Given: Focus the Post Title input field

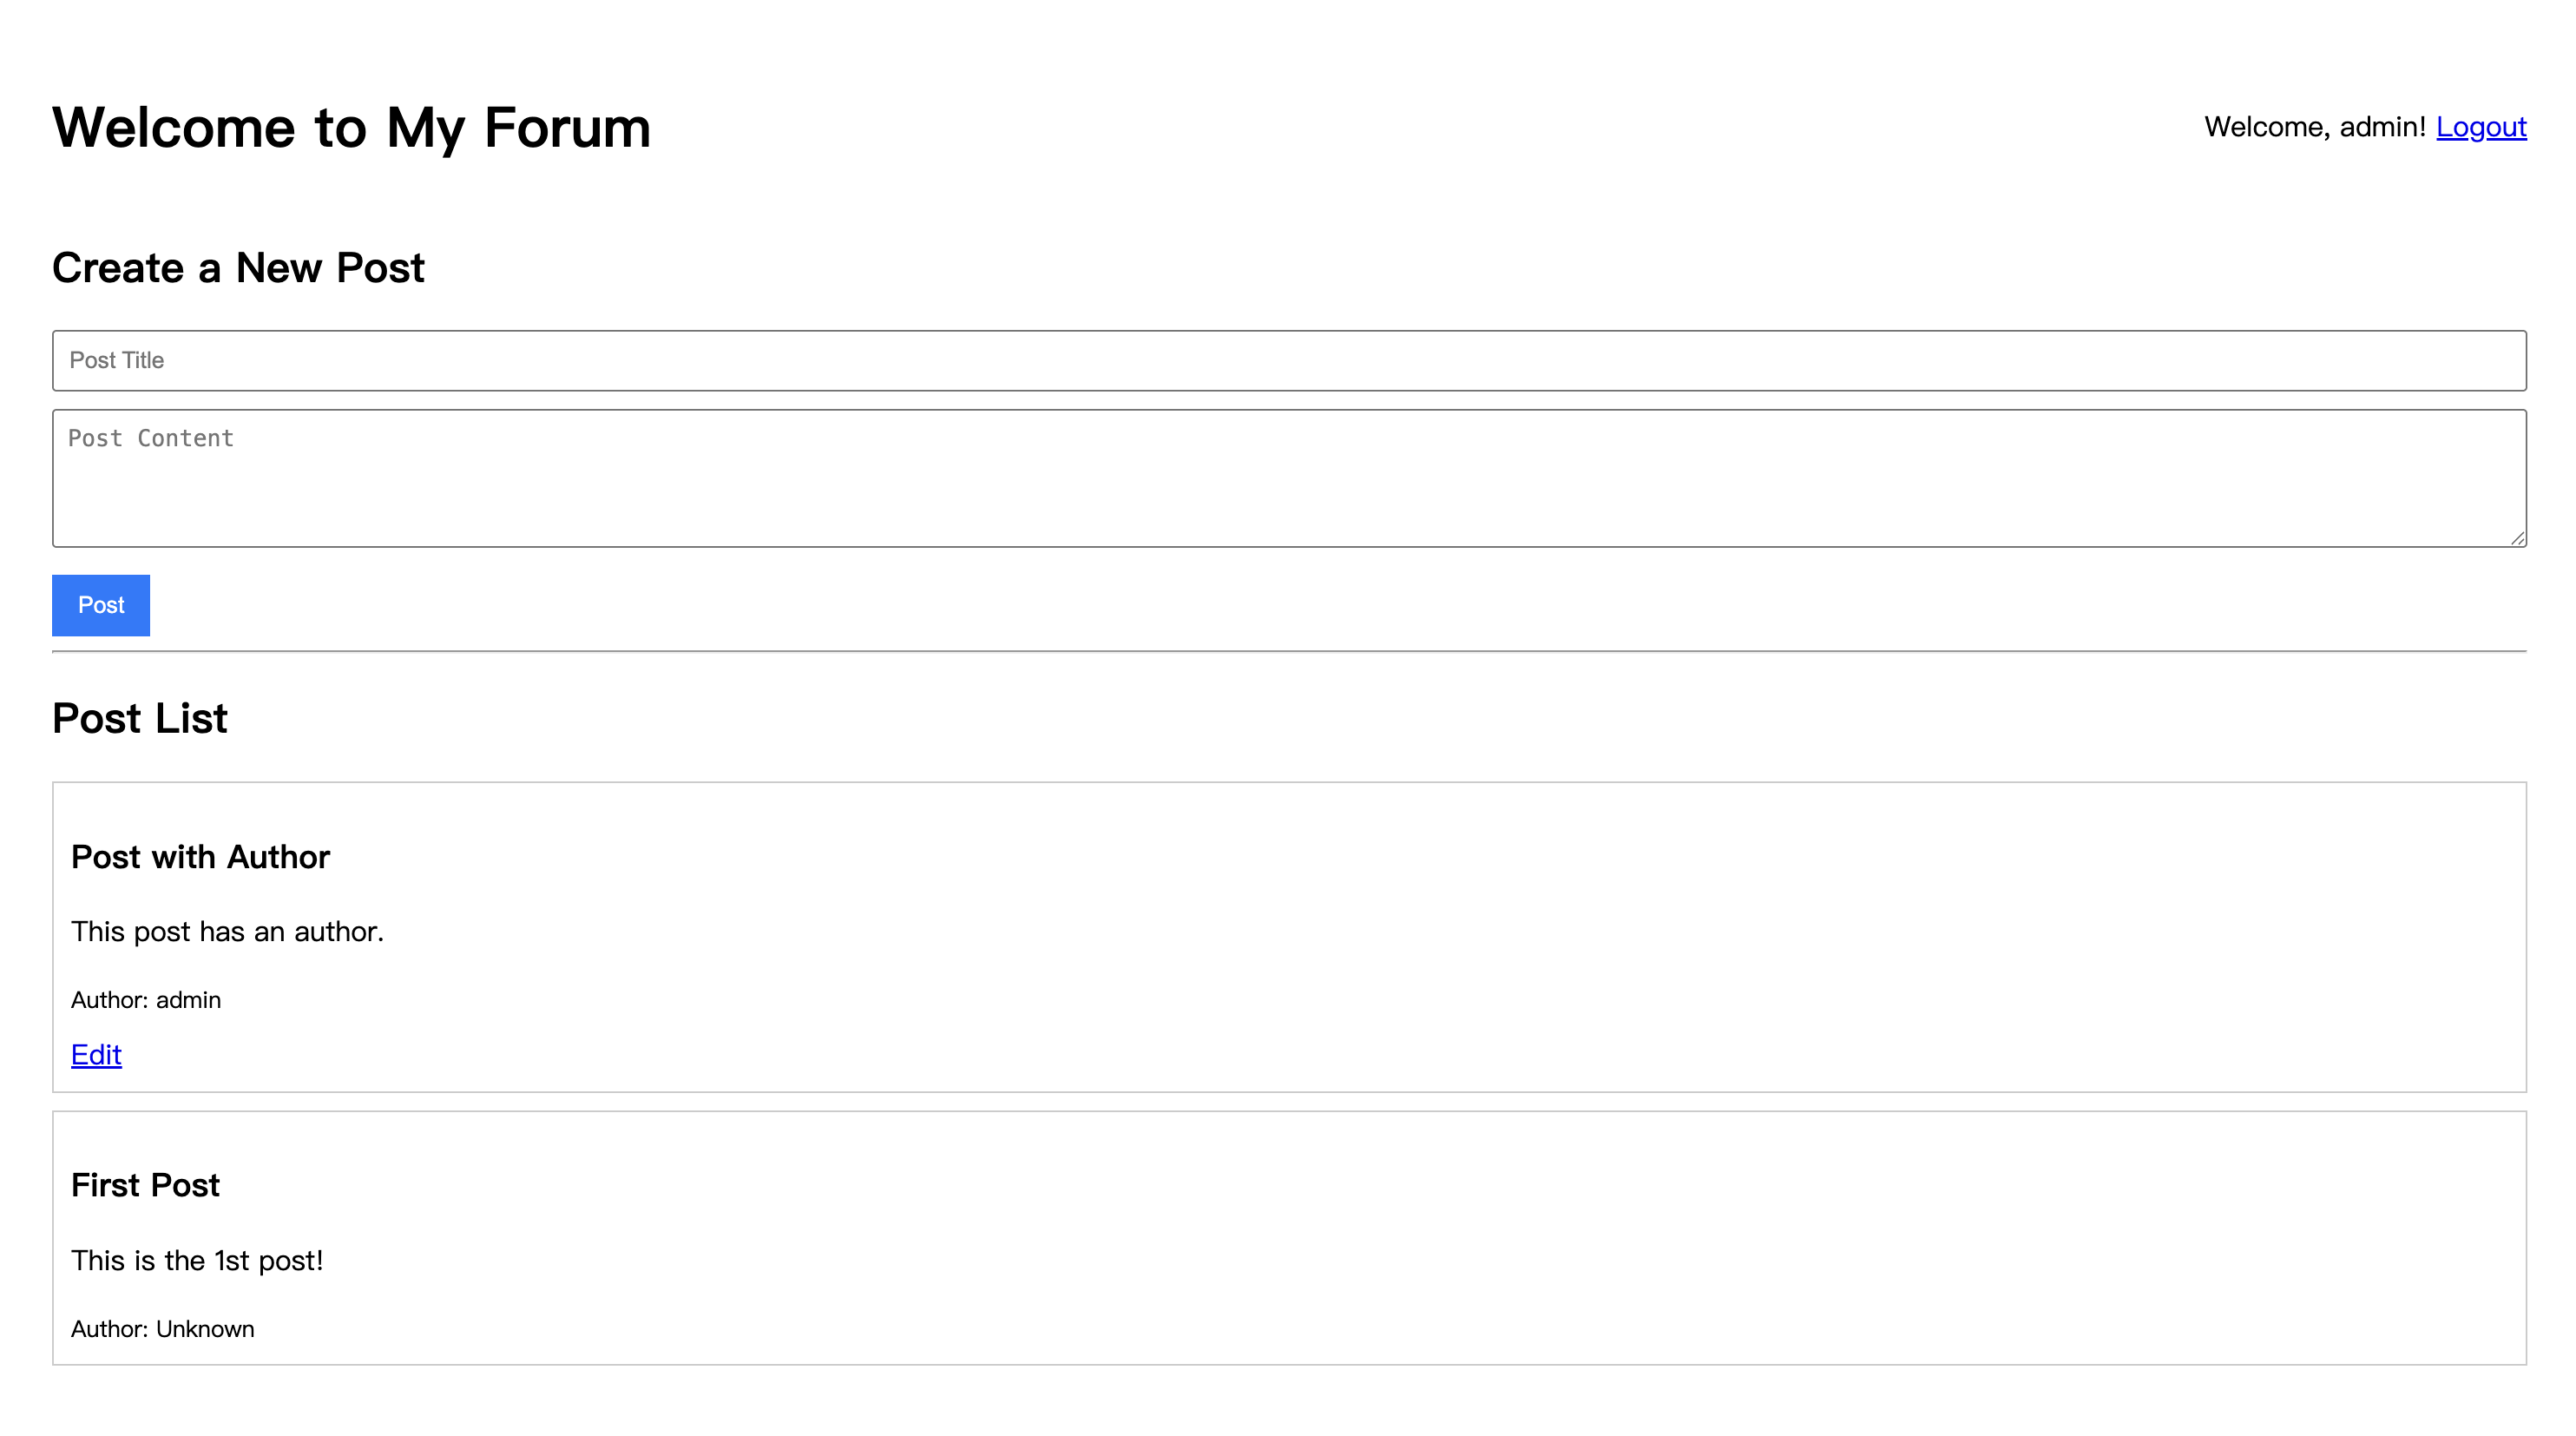Looking at the screenshot, I should point(1288,360).
